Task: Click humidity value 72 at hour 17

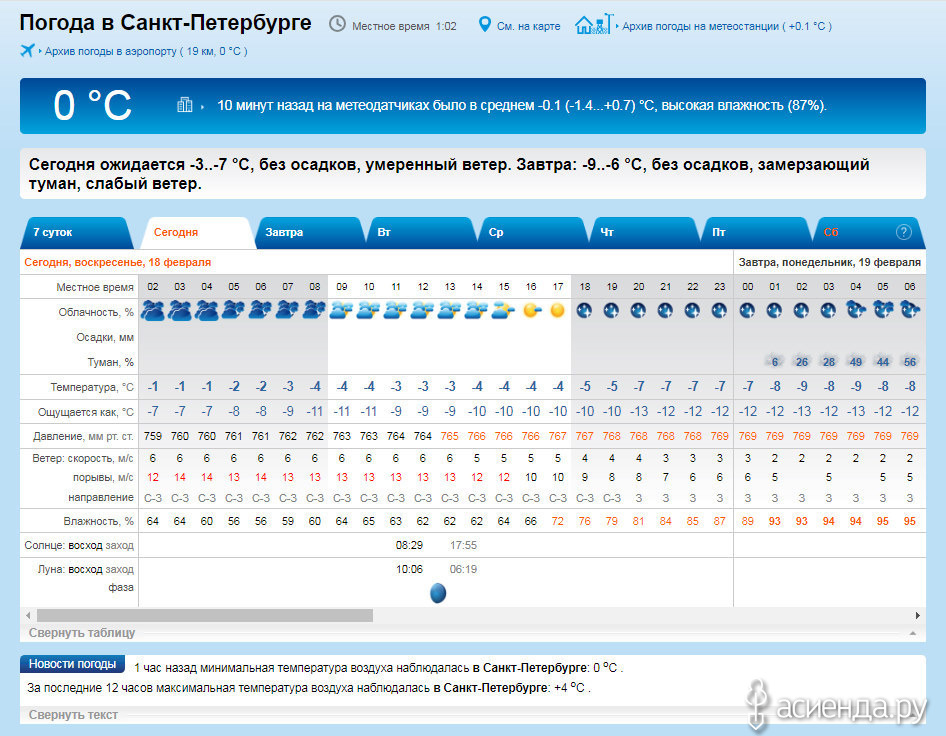Action: click(x=557, y=521)
